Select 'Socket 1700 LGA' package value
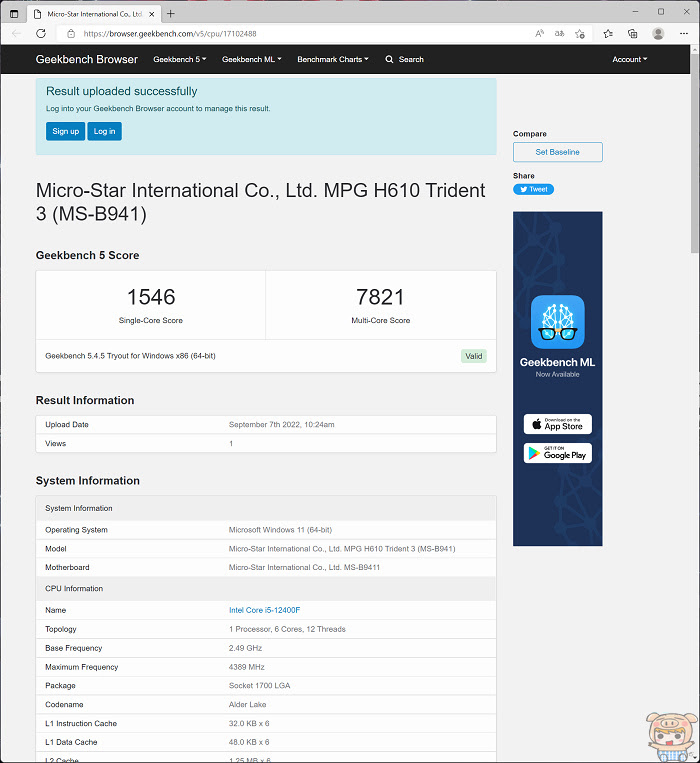 coord(259,686)
